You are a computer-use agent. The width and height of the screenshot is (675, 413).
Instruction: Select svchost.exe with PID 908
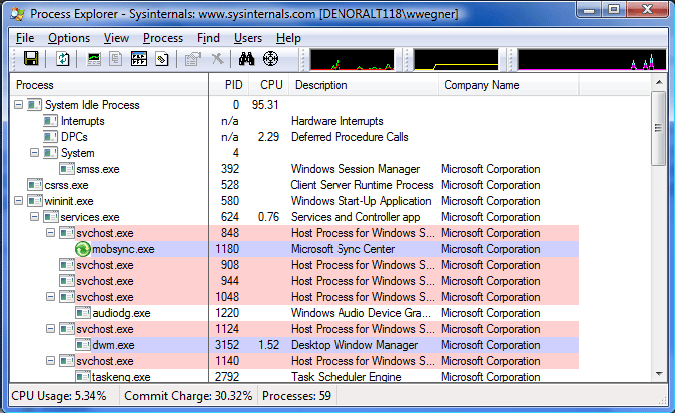(294, 265)
